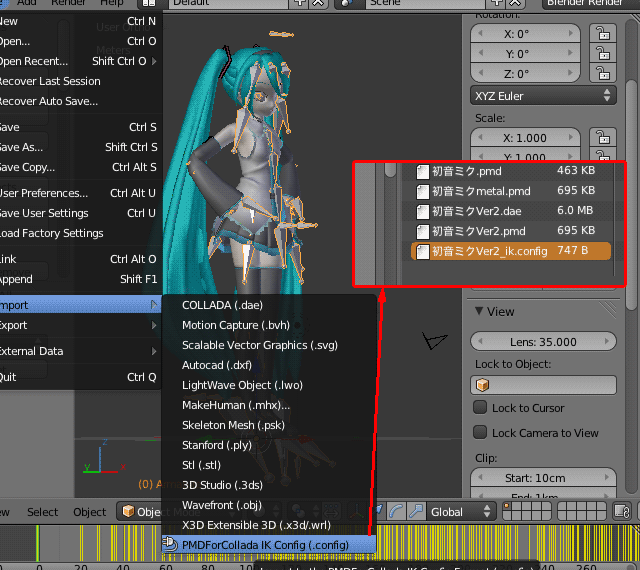The height and width of the screenshot is (570, 640).
Task: Click Save User Settings entry
Action: tap(80, 213)
